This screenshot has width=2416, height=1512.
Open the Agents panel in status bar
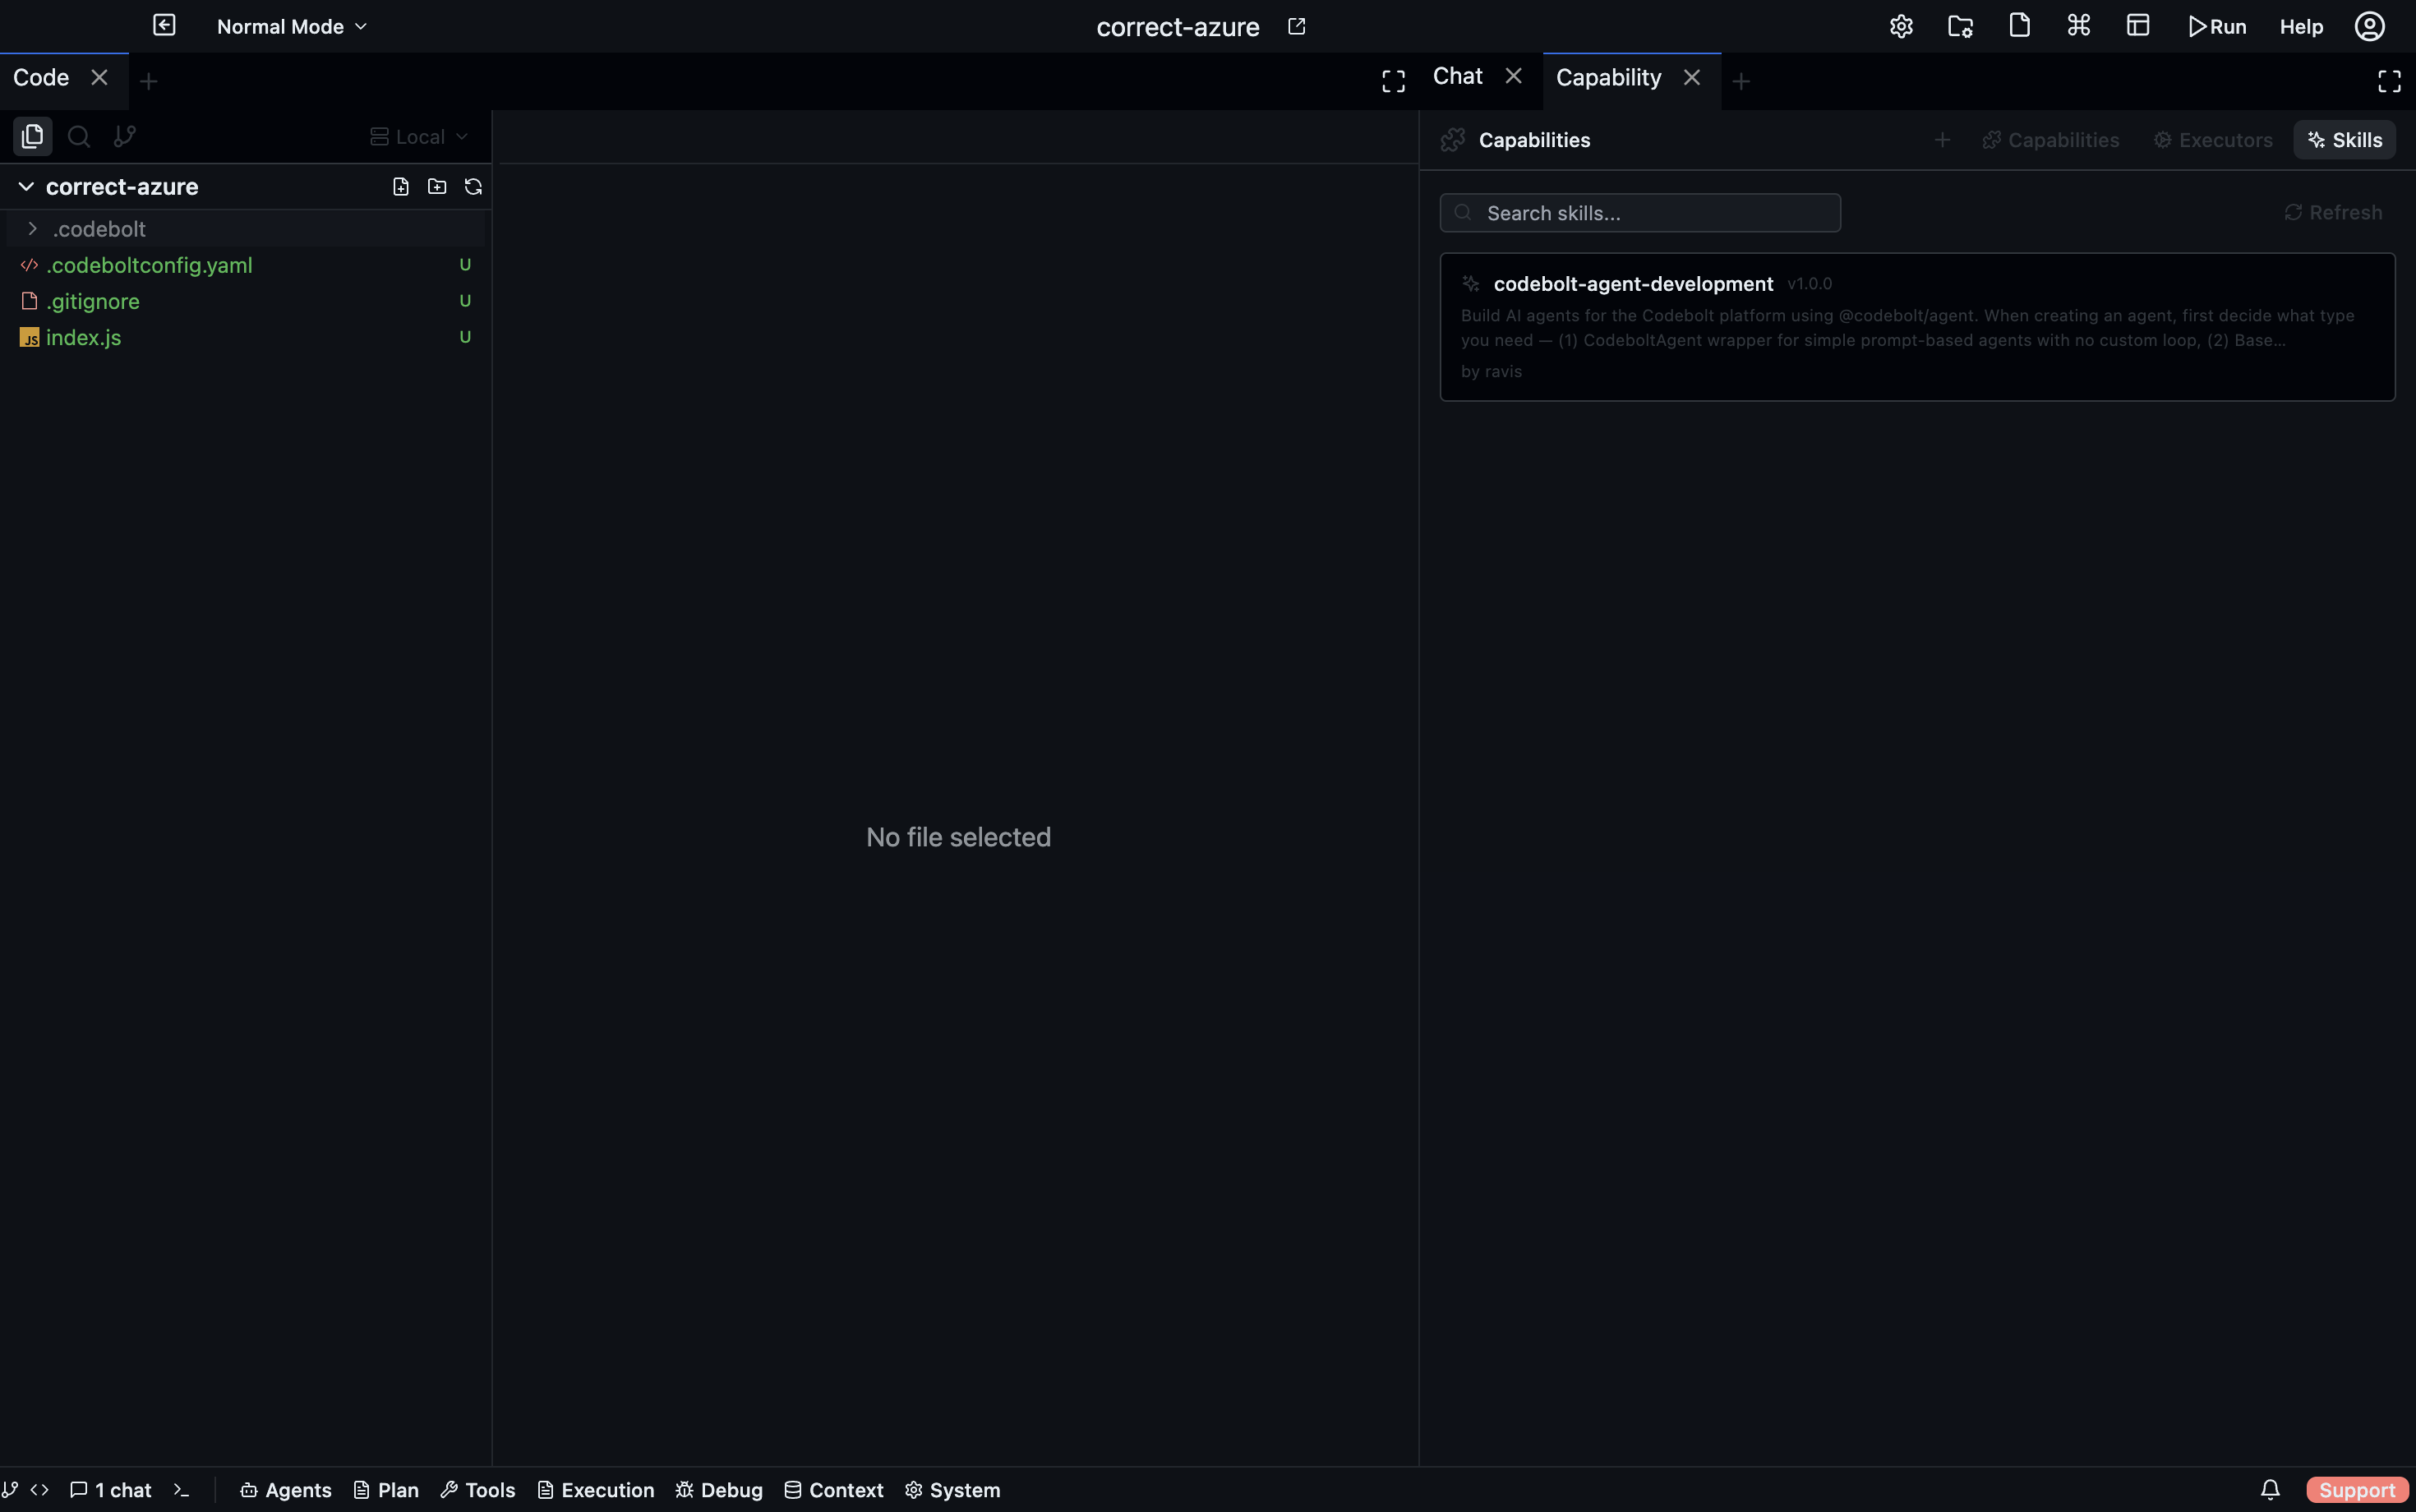(x=286, y=1490)
